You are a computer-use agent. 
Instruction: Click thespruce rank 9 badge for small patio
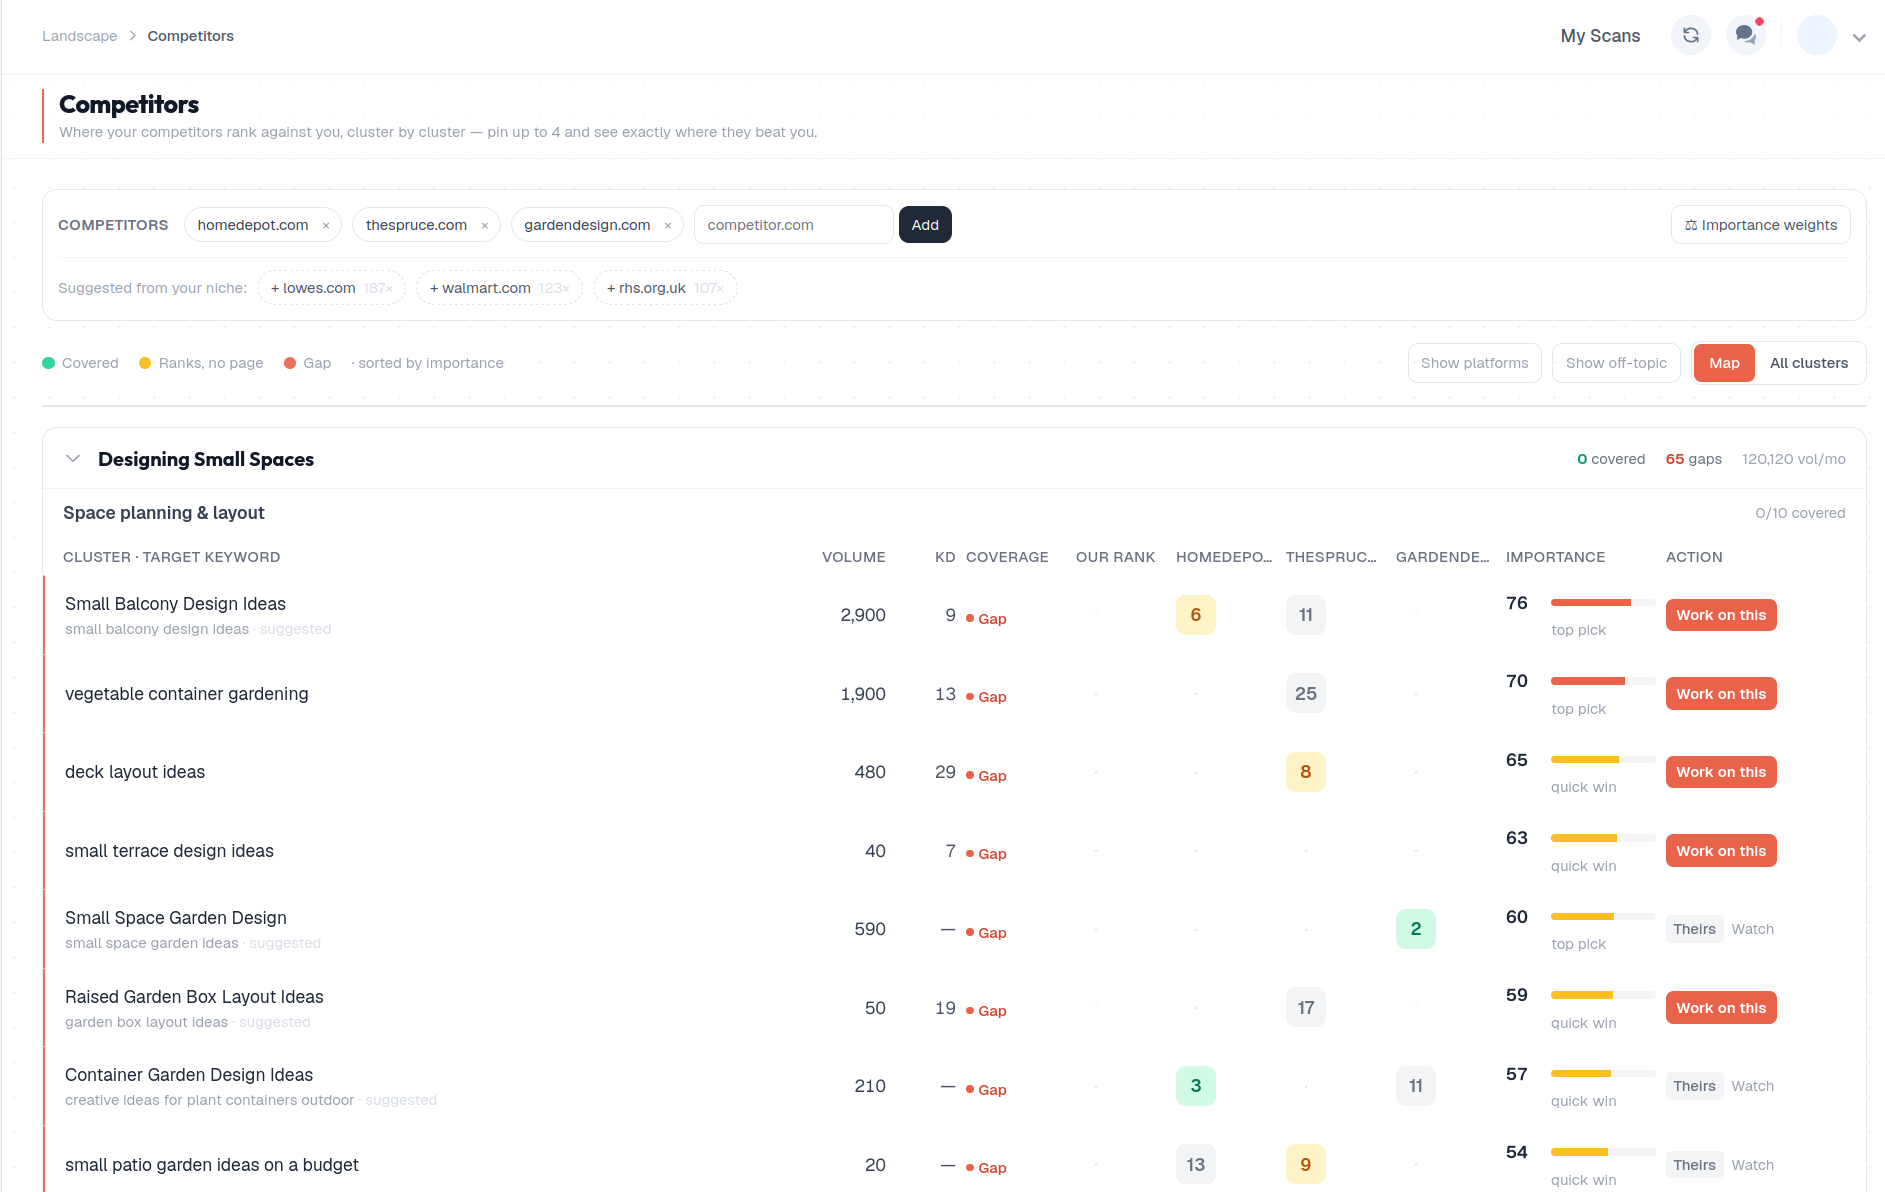coord(1305,1165)
